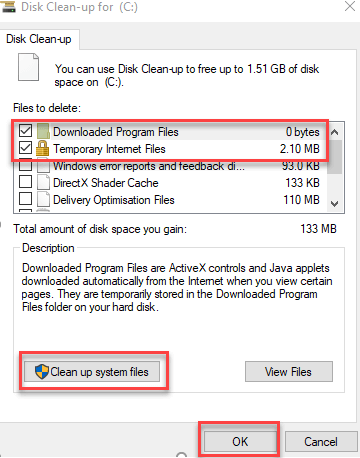Select the Disk Clean-up tab

pos(39,39)
